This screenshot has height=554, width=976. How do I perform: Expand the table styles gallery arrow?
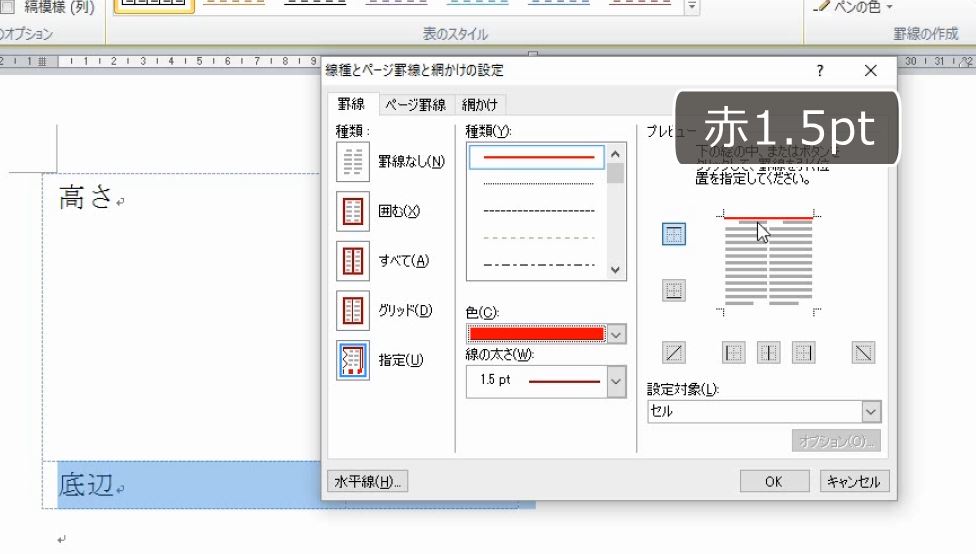(692, 7)
